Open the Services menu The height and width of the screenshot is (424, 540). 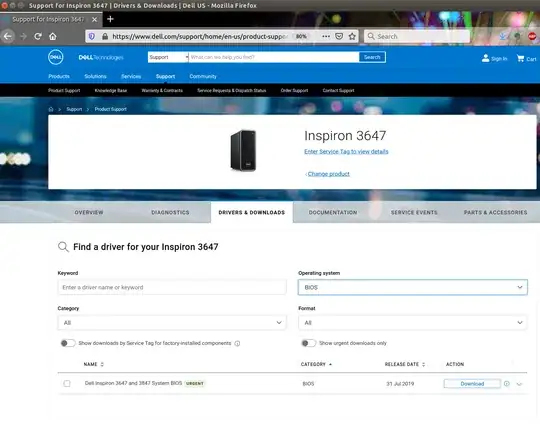tap(131, 76)
